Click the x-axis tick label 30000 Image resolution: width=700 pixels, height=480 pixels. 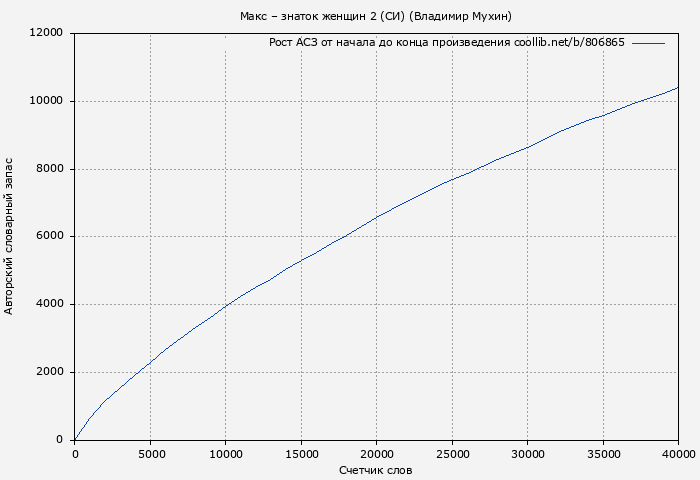(x=527, y=453)
